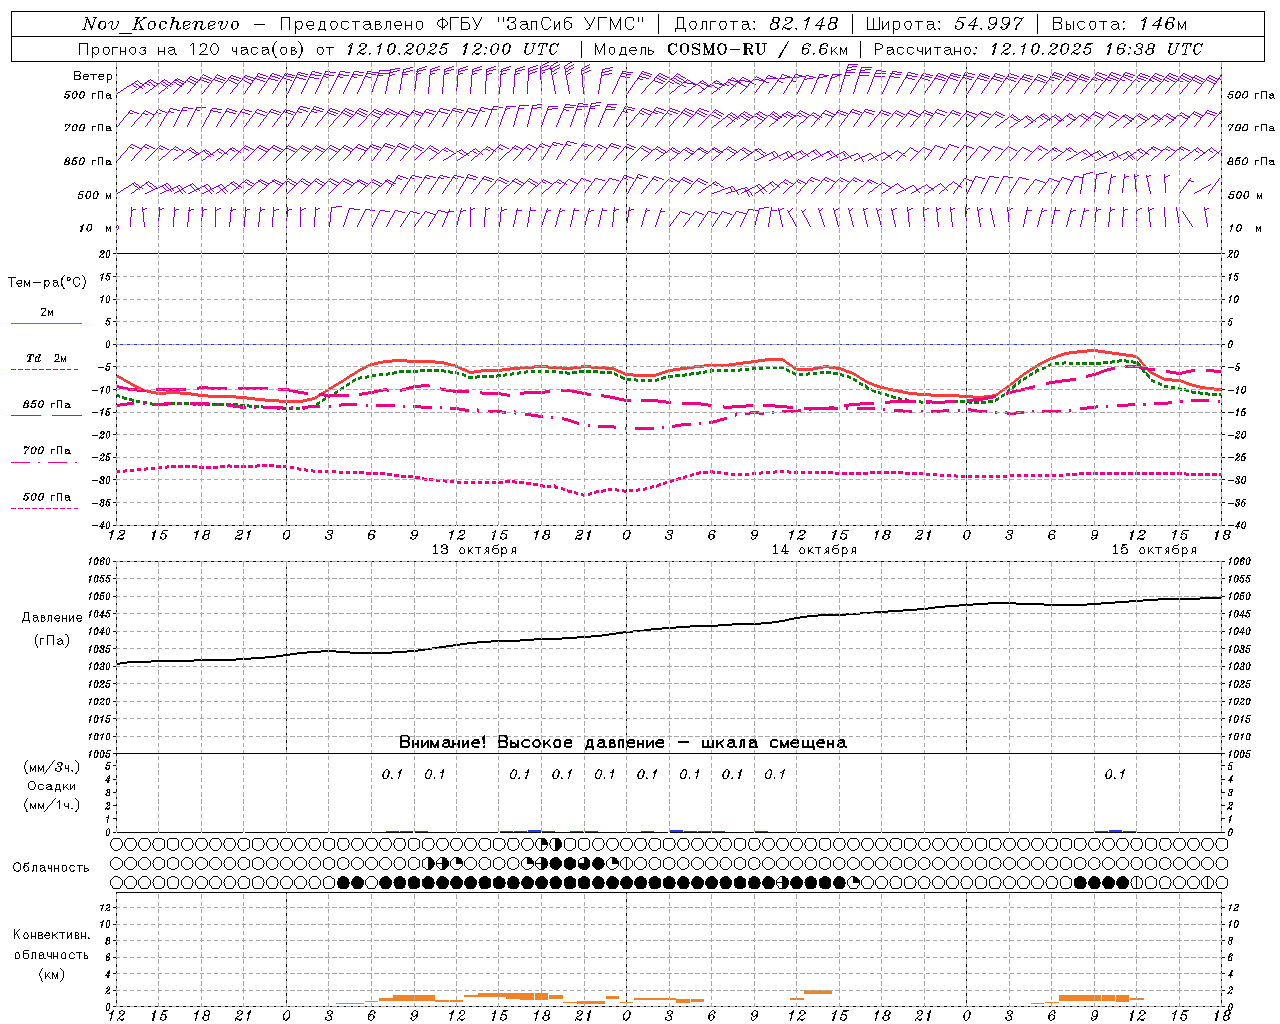Click the 'Прогноз на 120 часа(ов)' text

click(193, 49)
